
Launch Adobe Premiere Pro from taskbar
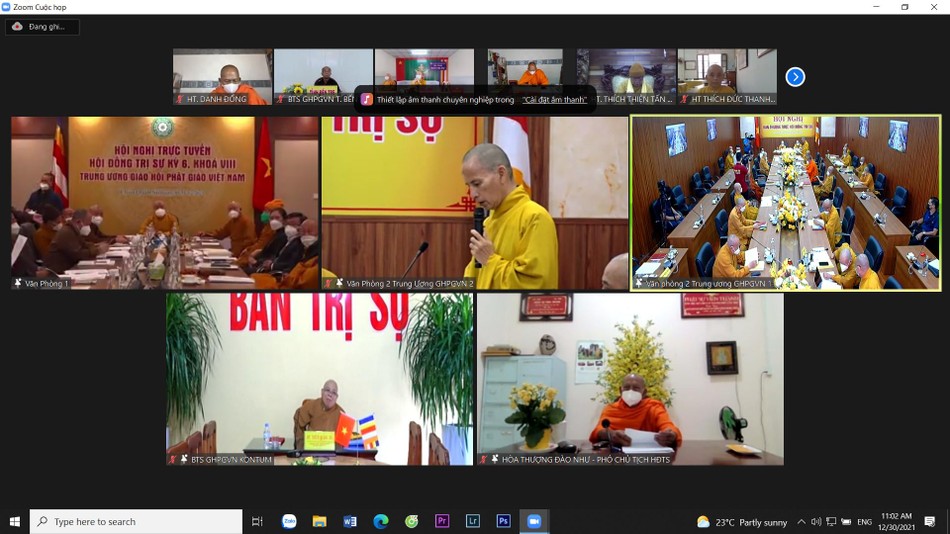click(x=442, y=521)
